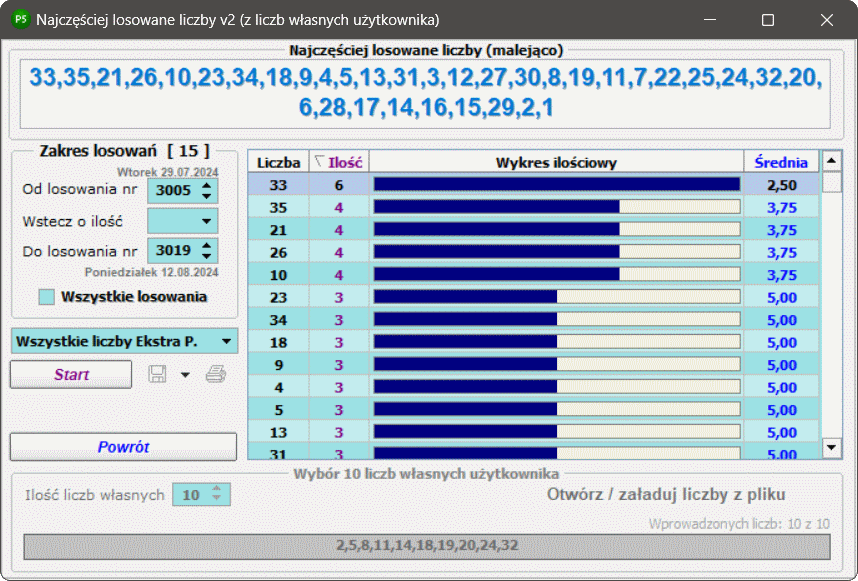Select the row for number 34
This screenshot has height=581, width=858.
coord(534,319)
